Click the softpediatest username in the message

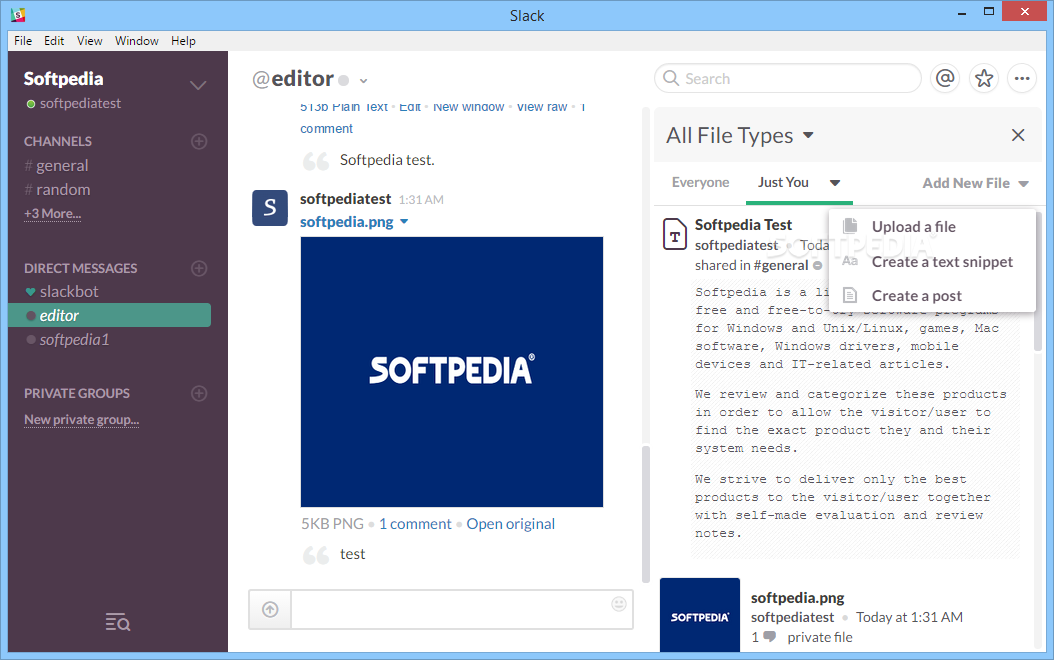pos(345,199)
